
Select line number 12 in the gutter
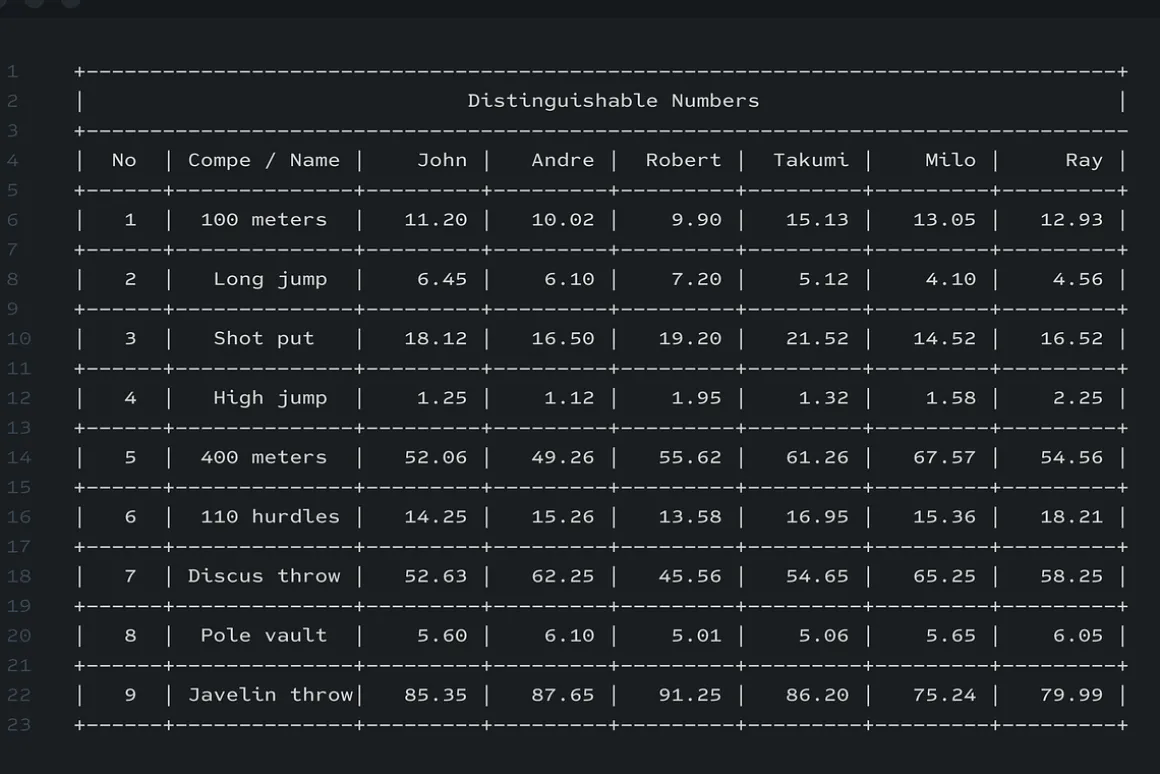18,398
